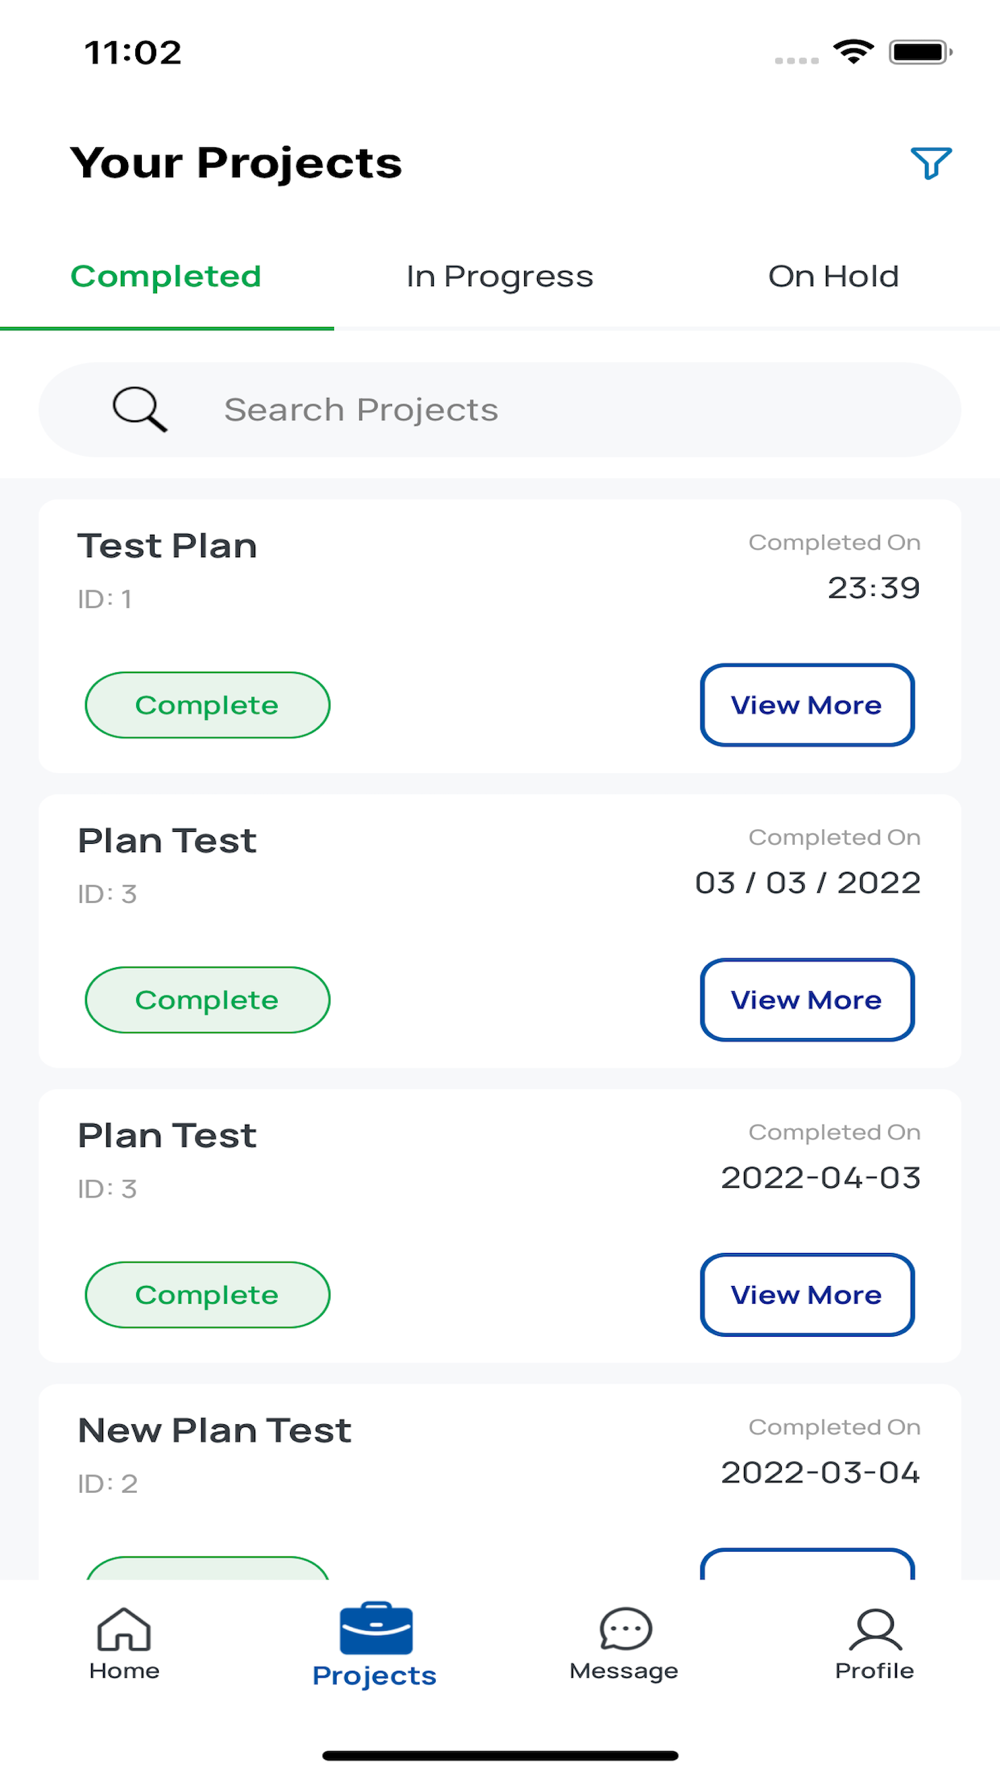Tap Complete badge on Test Plan card
This screenshot has width=1000, height=1778.
click(x=207, y=705)
